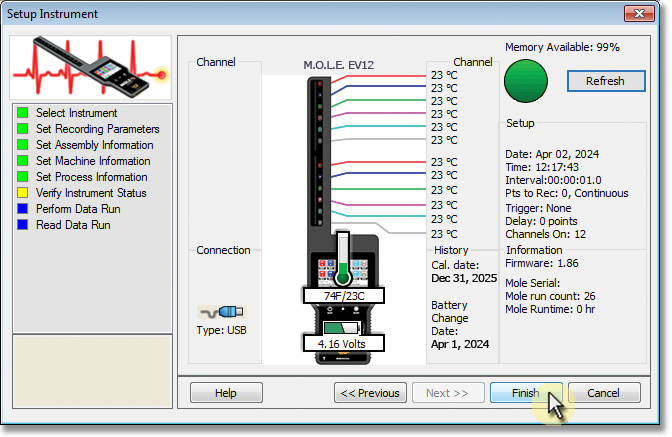
Task: Click the M.O.L.E. heartbeat logo image
Action: (90, 67)
